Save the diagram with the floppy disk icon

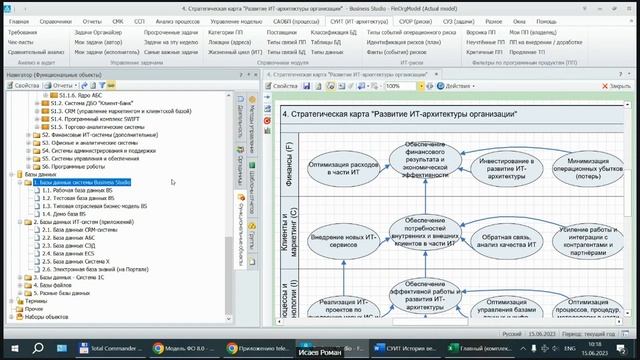point(307,86)
